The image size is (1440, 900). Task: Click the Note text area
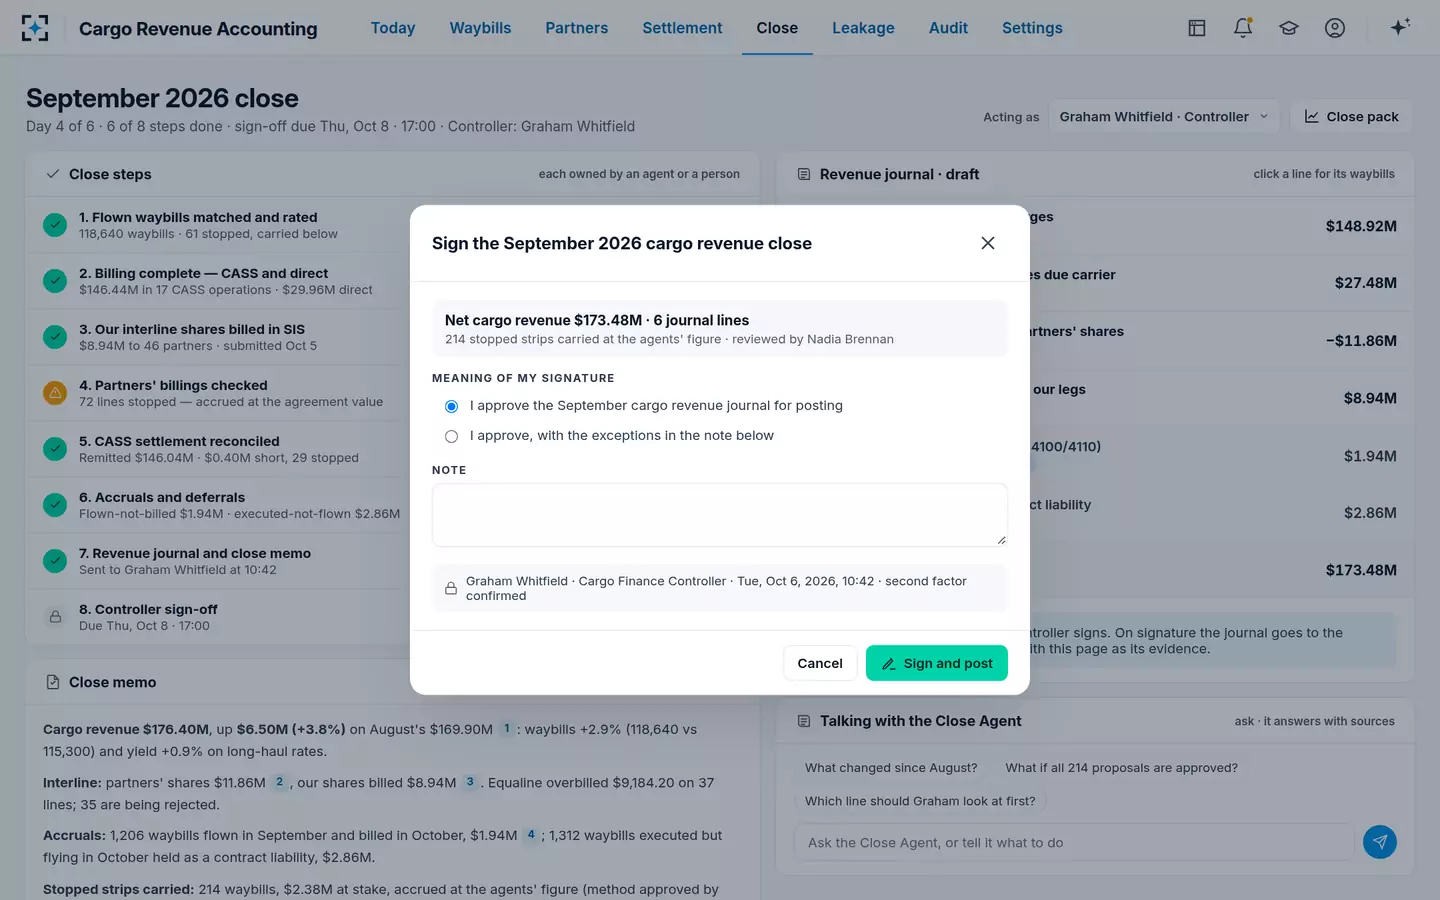click(x=720, y=515)
